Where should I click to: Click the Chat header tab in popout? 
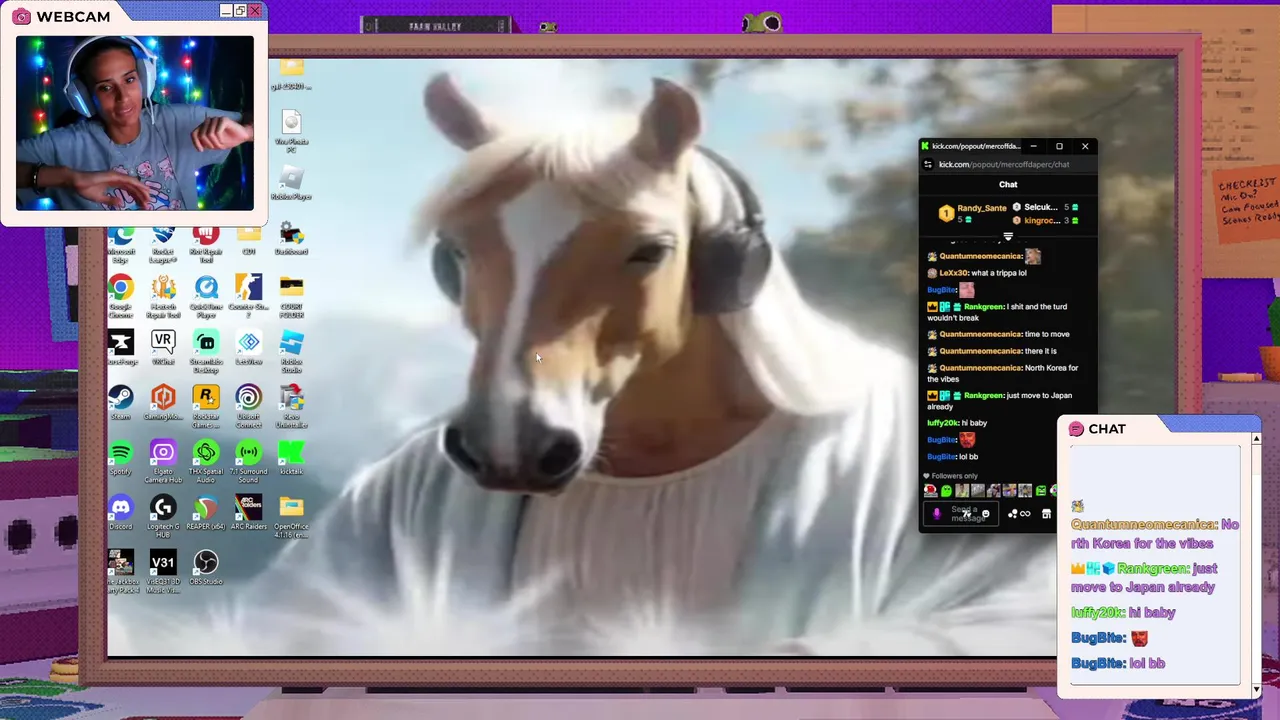pos(1008,184)
